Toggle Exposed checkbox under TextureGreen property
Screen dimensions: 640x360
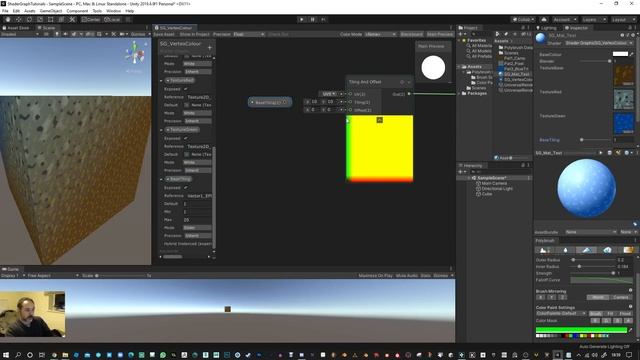click(x=186, y=138)
